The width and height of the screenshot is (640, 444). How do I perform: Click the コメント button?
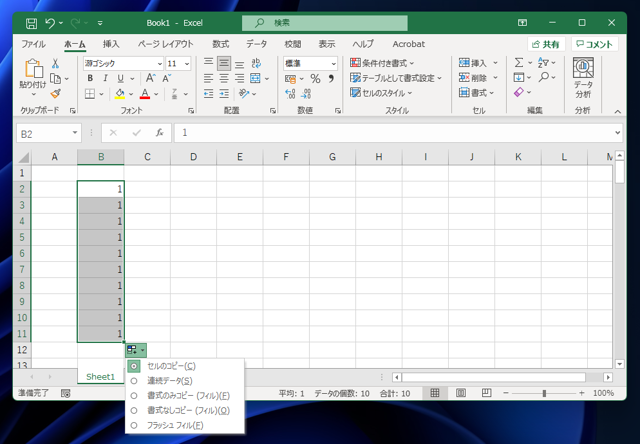point(595,44)
